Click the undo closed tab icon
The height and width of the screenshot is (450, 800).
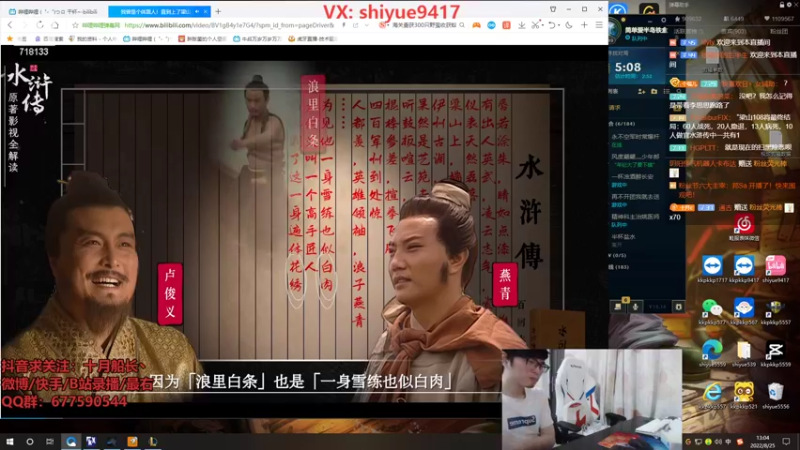click(x=552, y=25)
